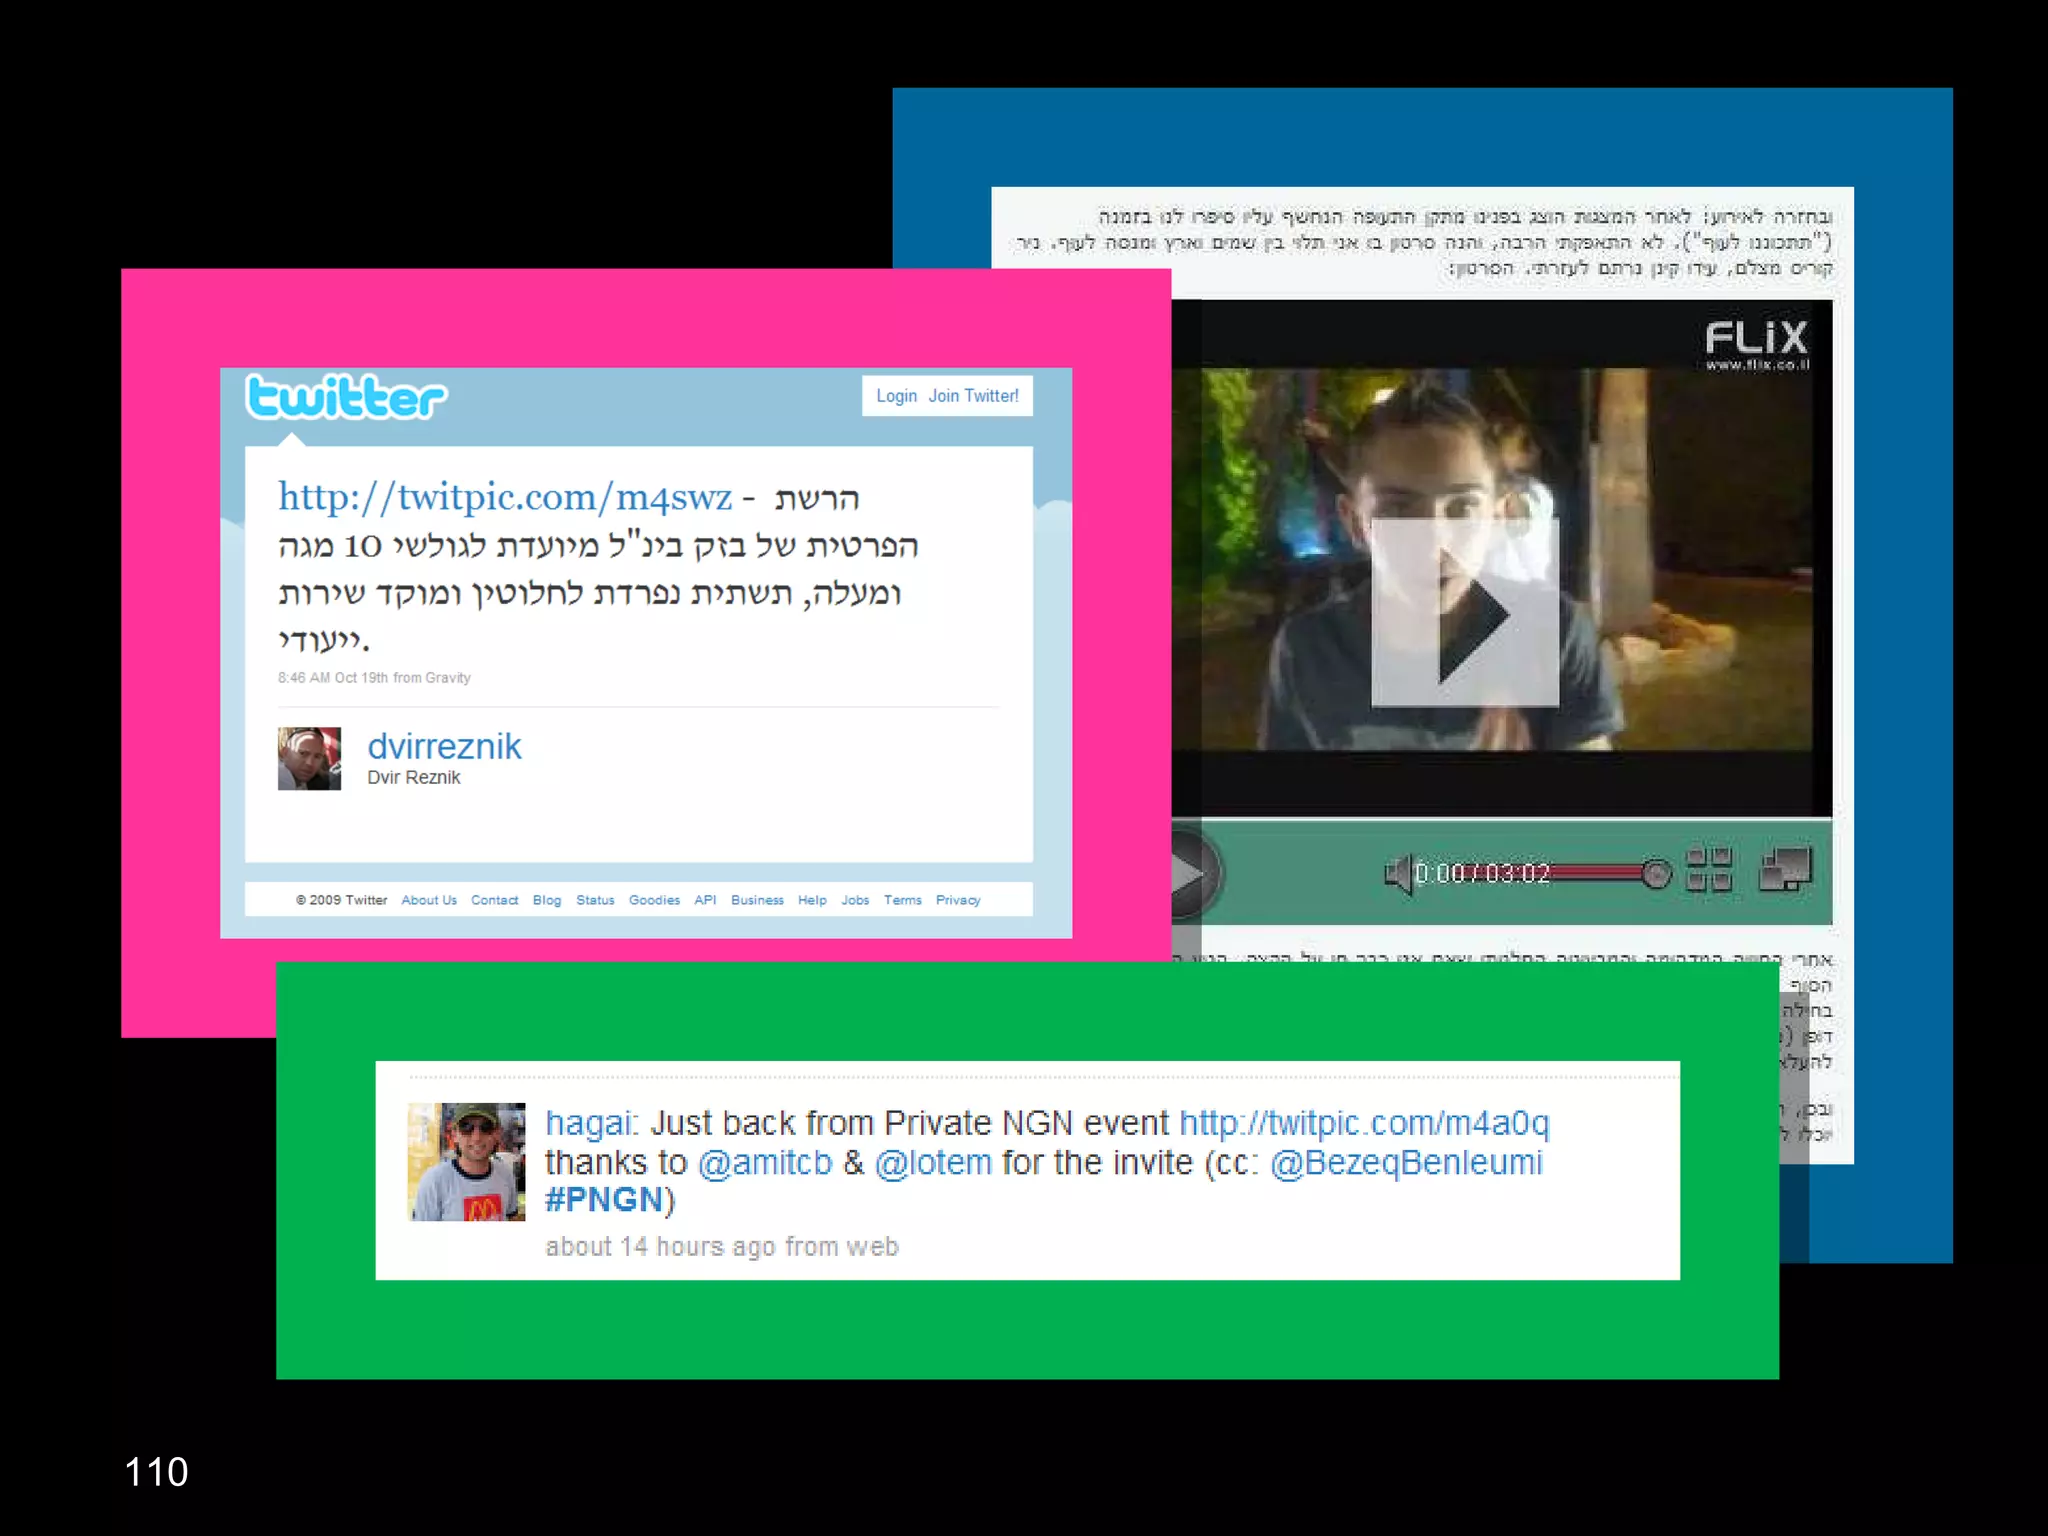Mute the video with speaker icon

(x=1397, y=874)
